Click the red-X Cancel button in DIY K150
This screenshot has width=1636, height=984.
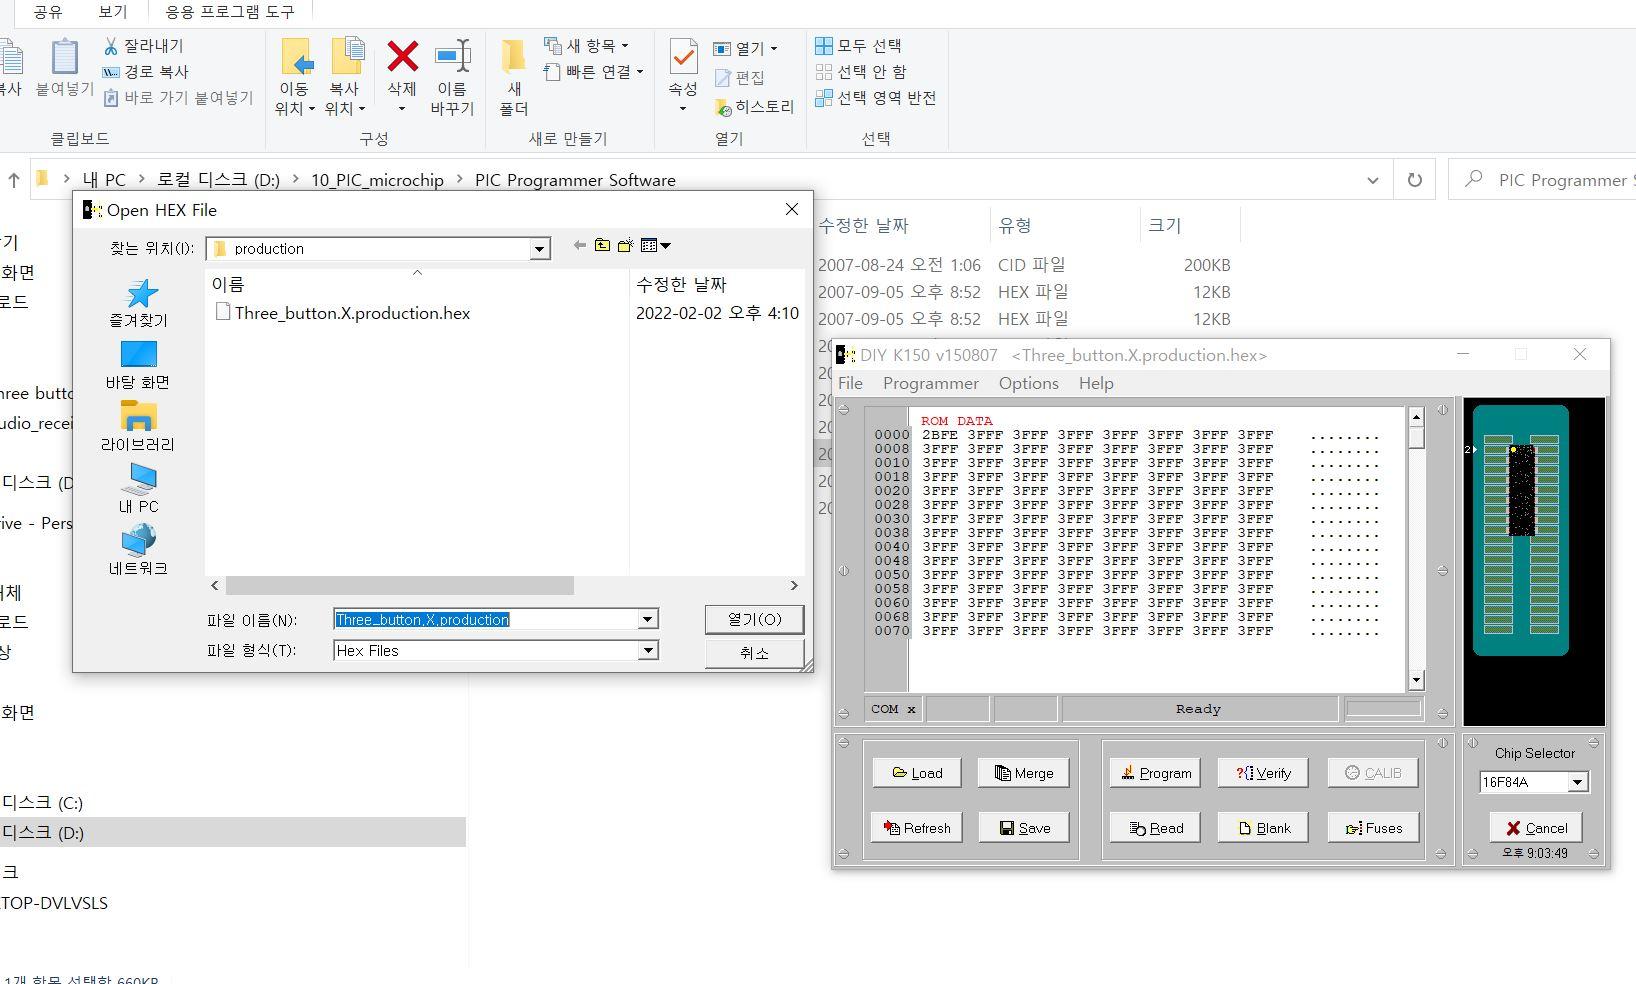(1536, 828)
